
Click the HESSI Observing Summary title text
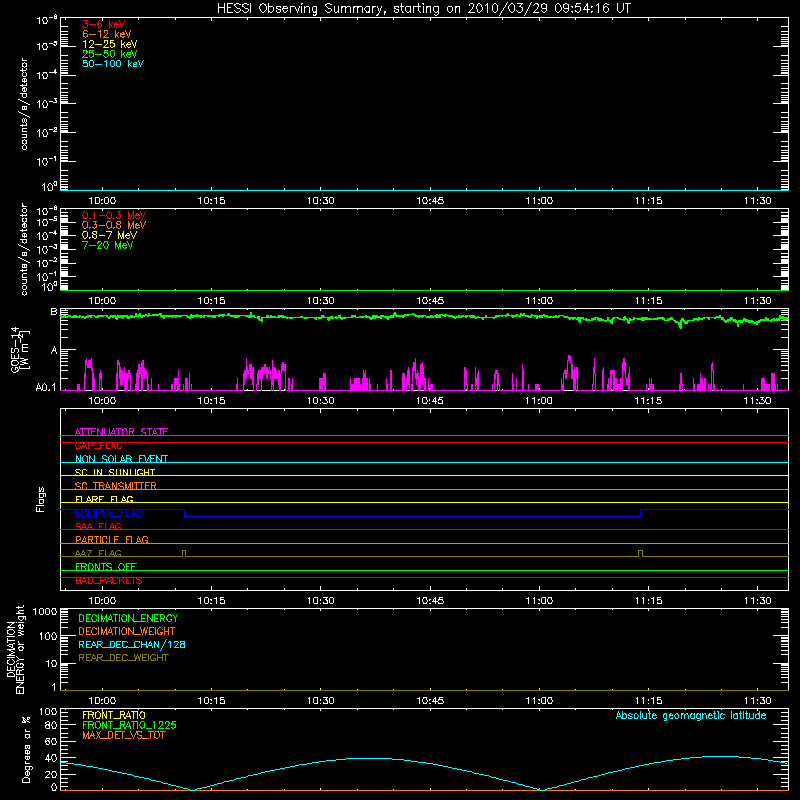click(x=424, y=9)
